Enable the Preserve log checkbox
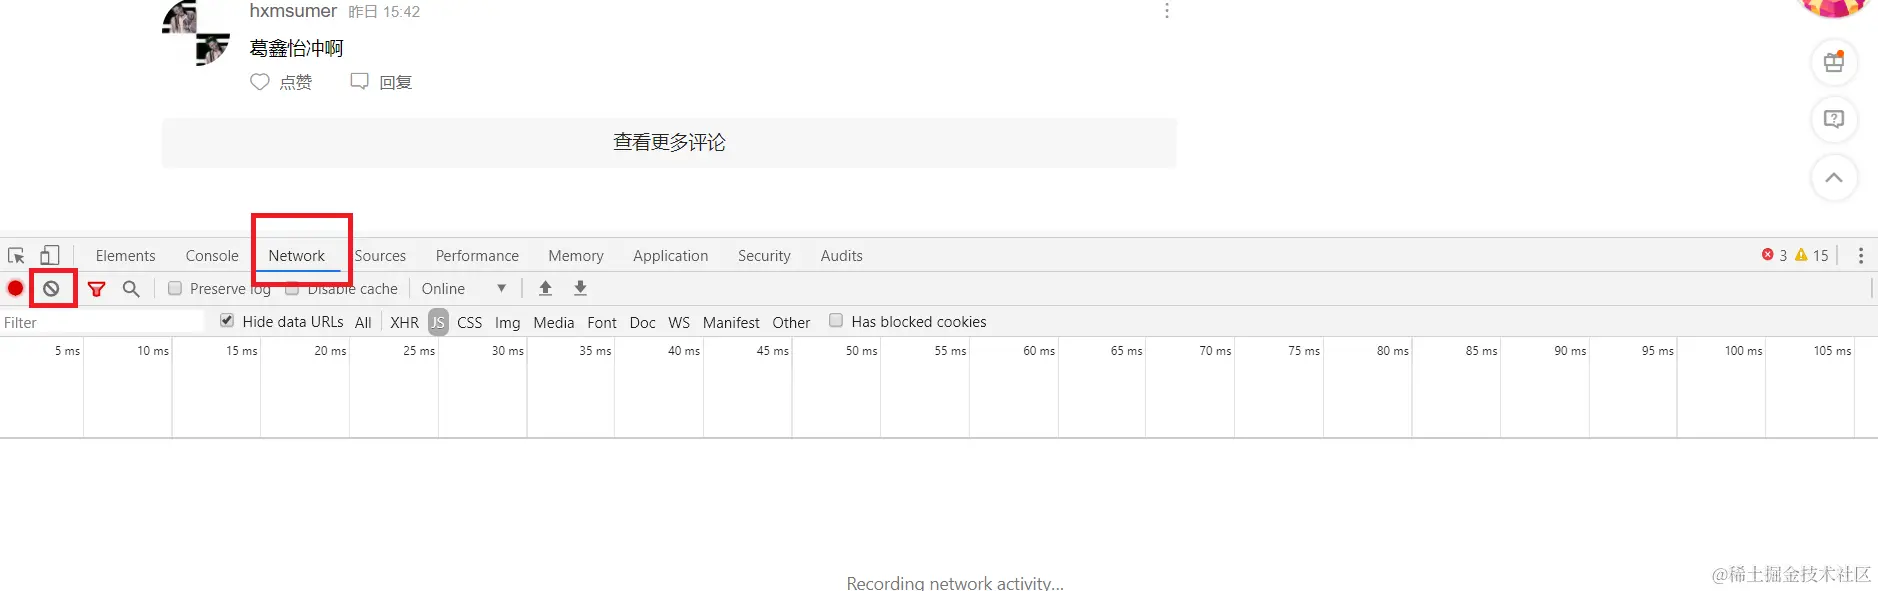Image resolution: width=1878 pixels, height=591 pixels. point(175,288)
